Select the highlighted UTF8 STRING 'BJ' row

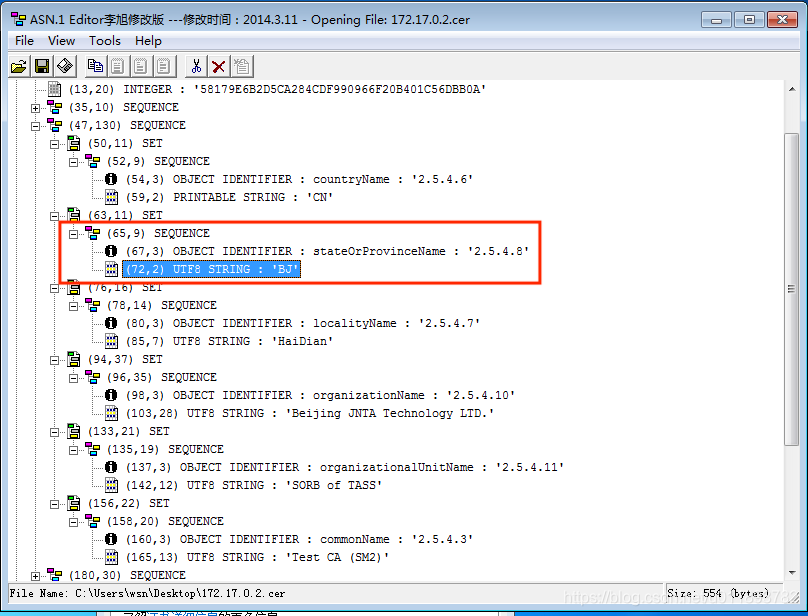[x=211, y=269]
